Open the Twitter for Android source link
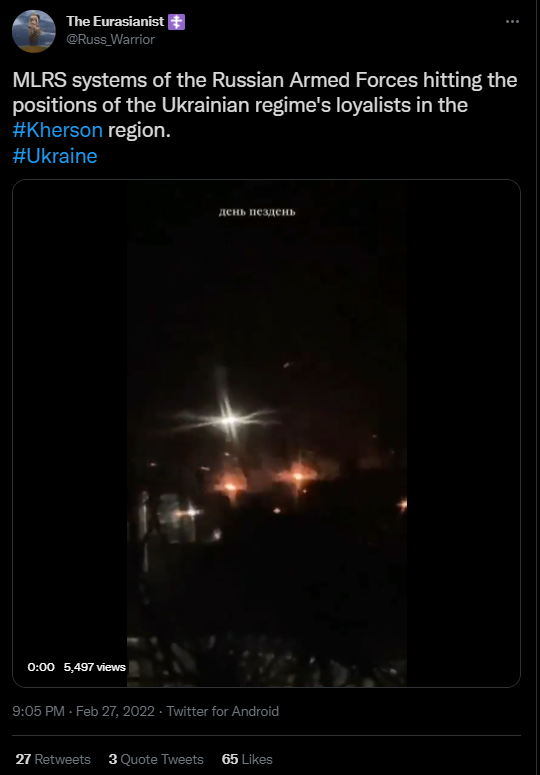 [x=222, y=711]
